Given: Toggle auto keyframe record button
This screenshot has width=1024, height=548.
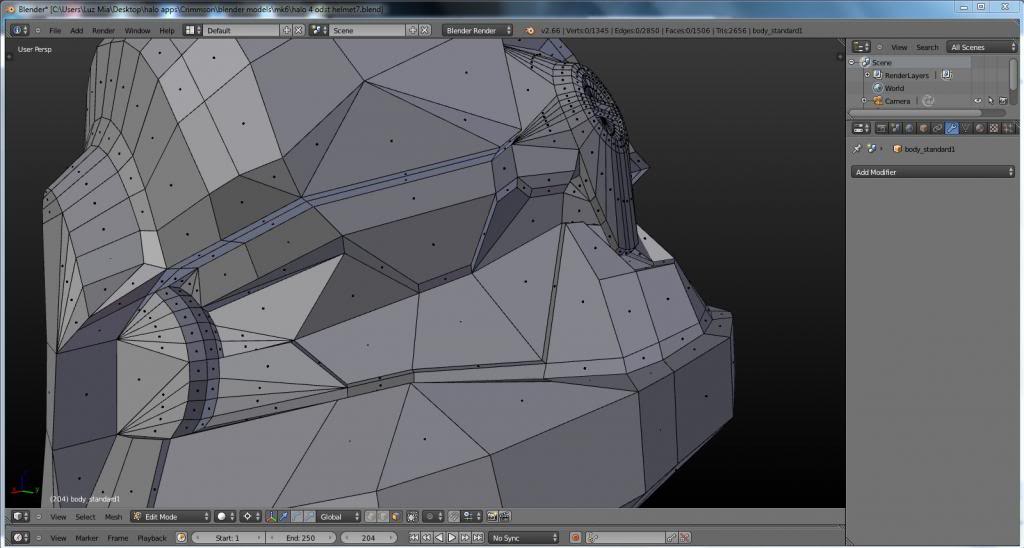Looking at the screenshot, I should [x=575, y=538].
